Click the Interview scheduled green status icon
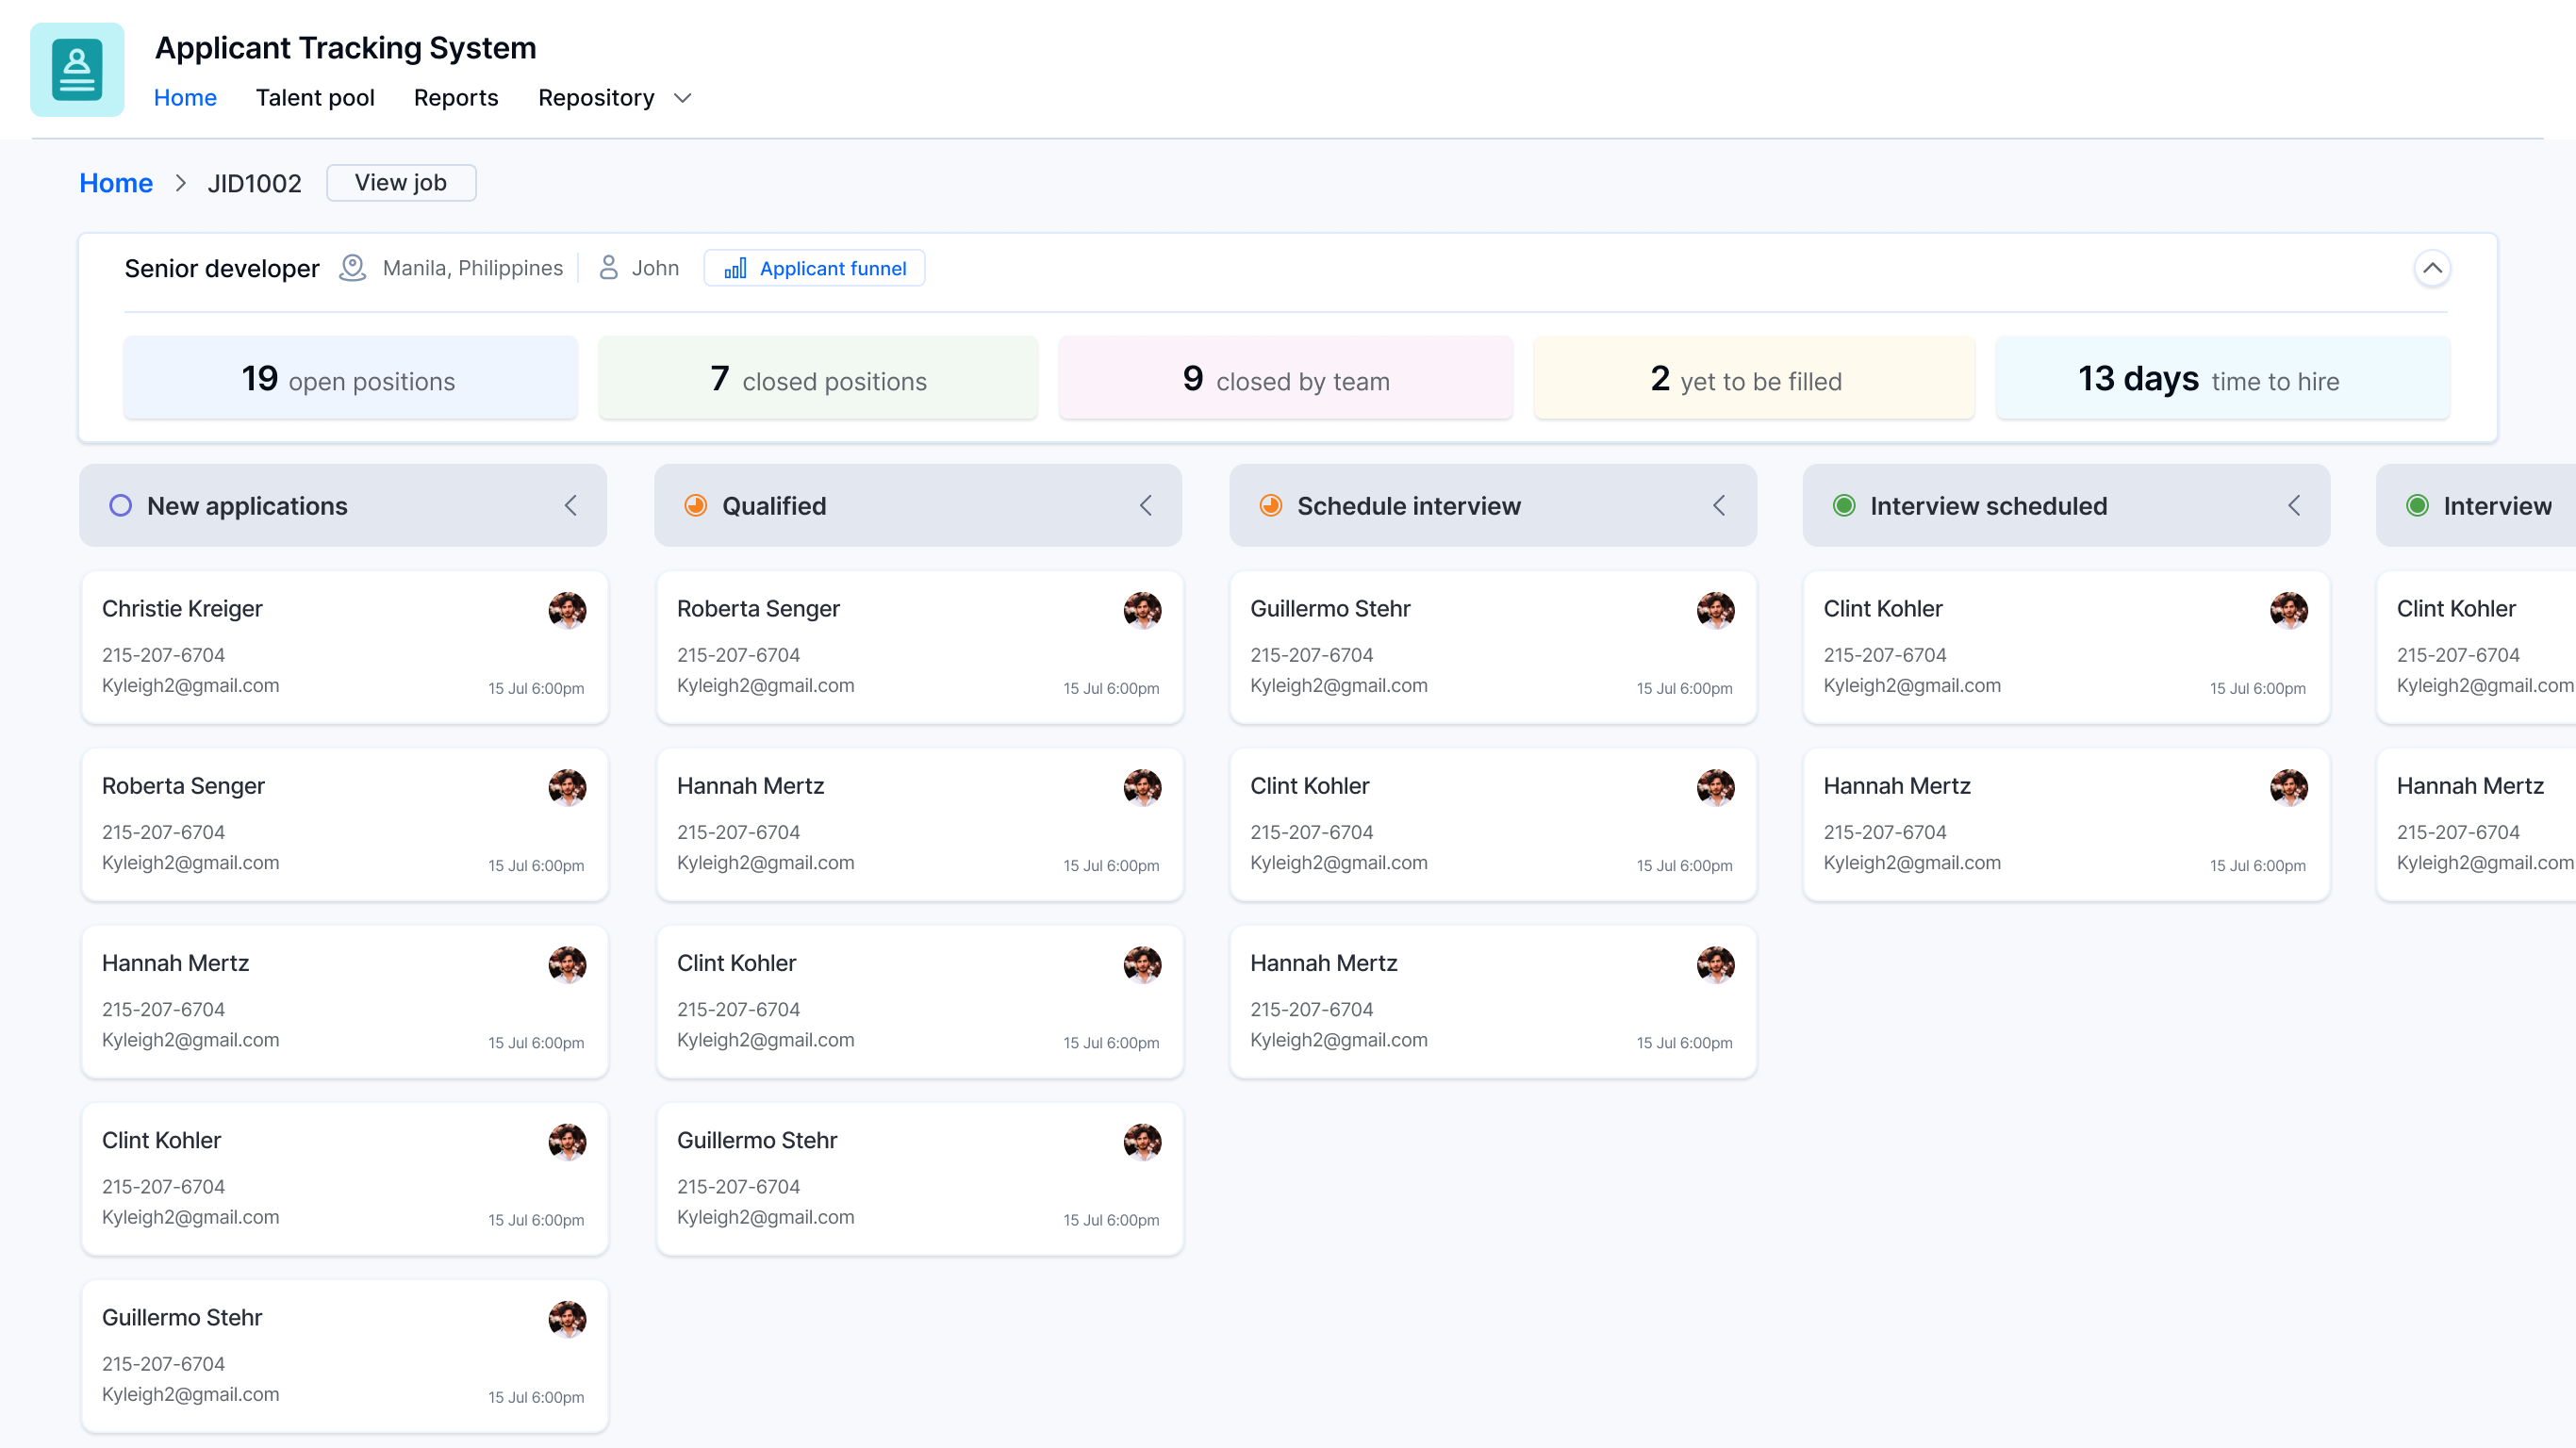 pos(1844,506)
